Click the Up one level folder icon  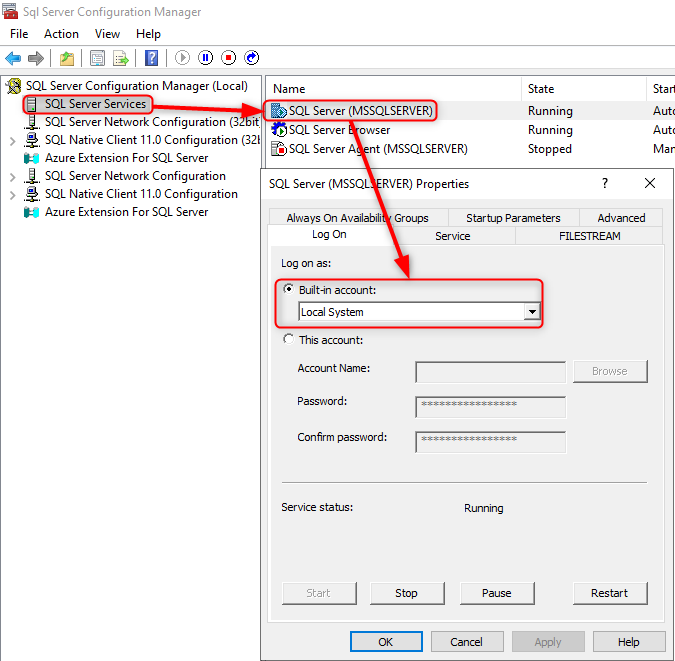click(67, 58)
